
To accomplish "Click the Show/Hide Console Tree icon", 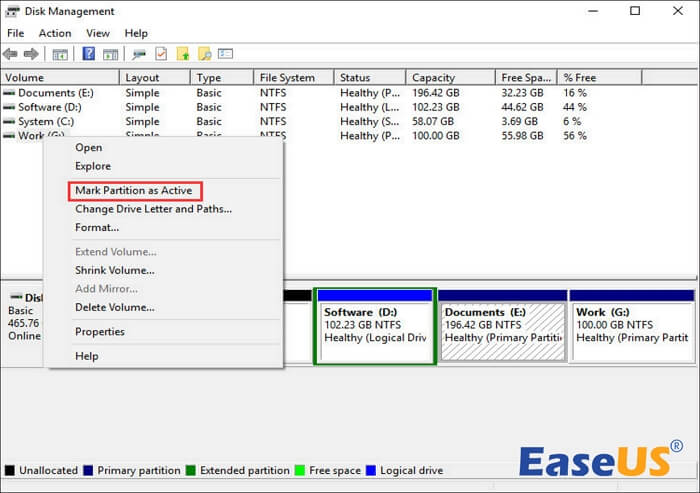I will [x=60, y=53].
